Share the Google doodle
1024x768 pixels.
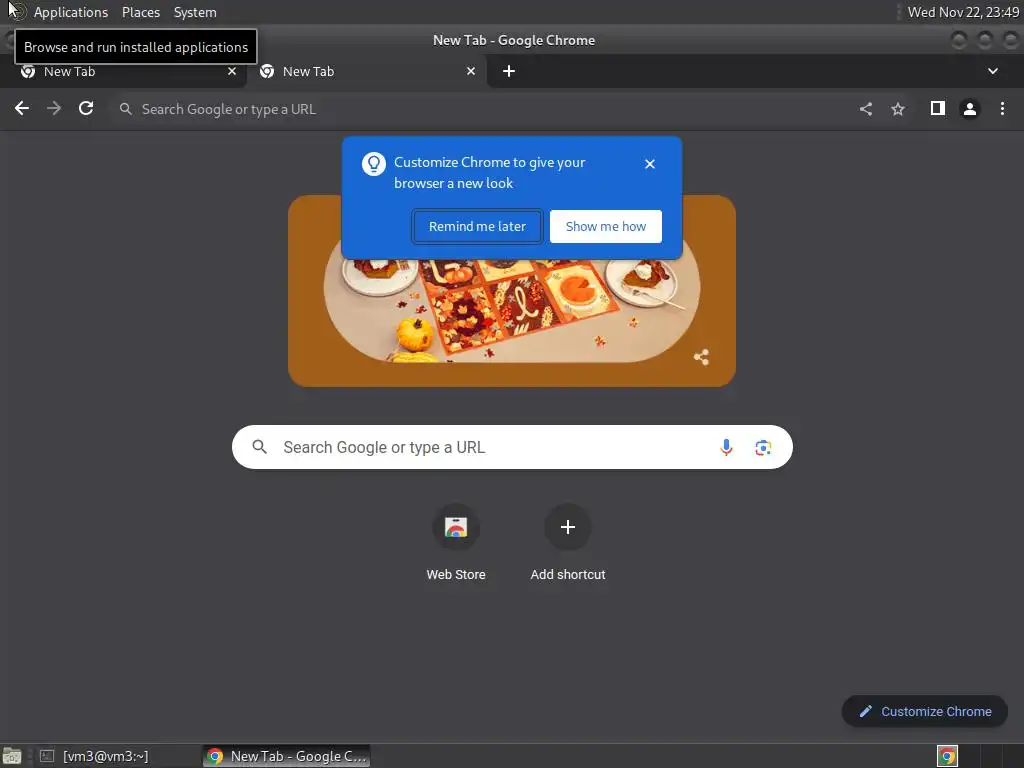tap(701, 357)
